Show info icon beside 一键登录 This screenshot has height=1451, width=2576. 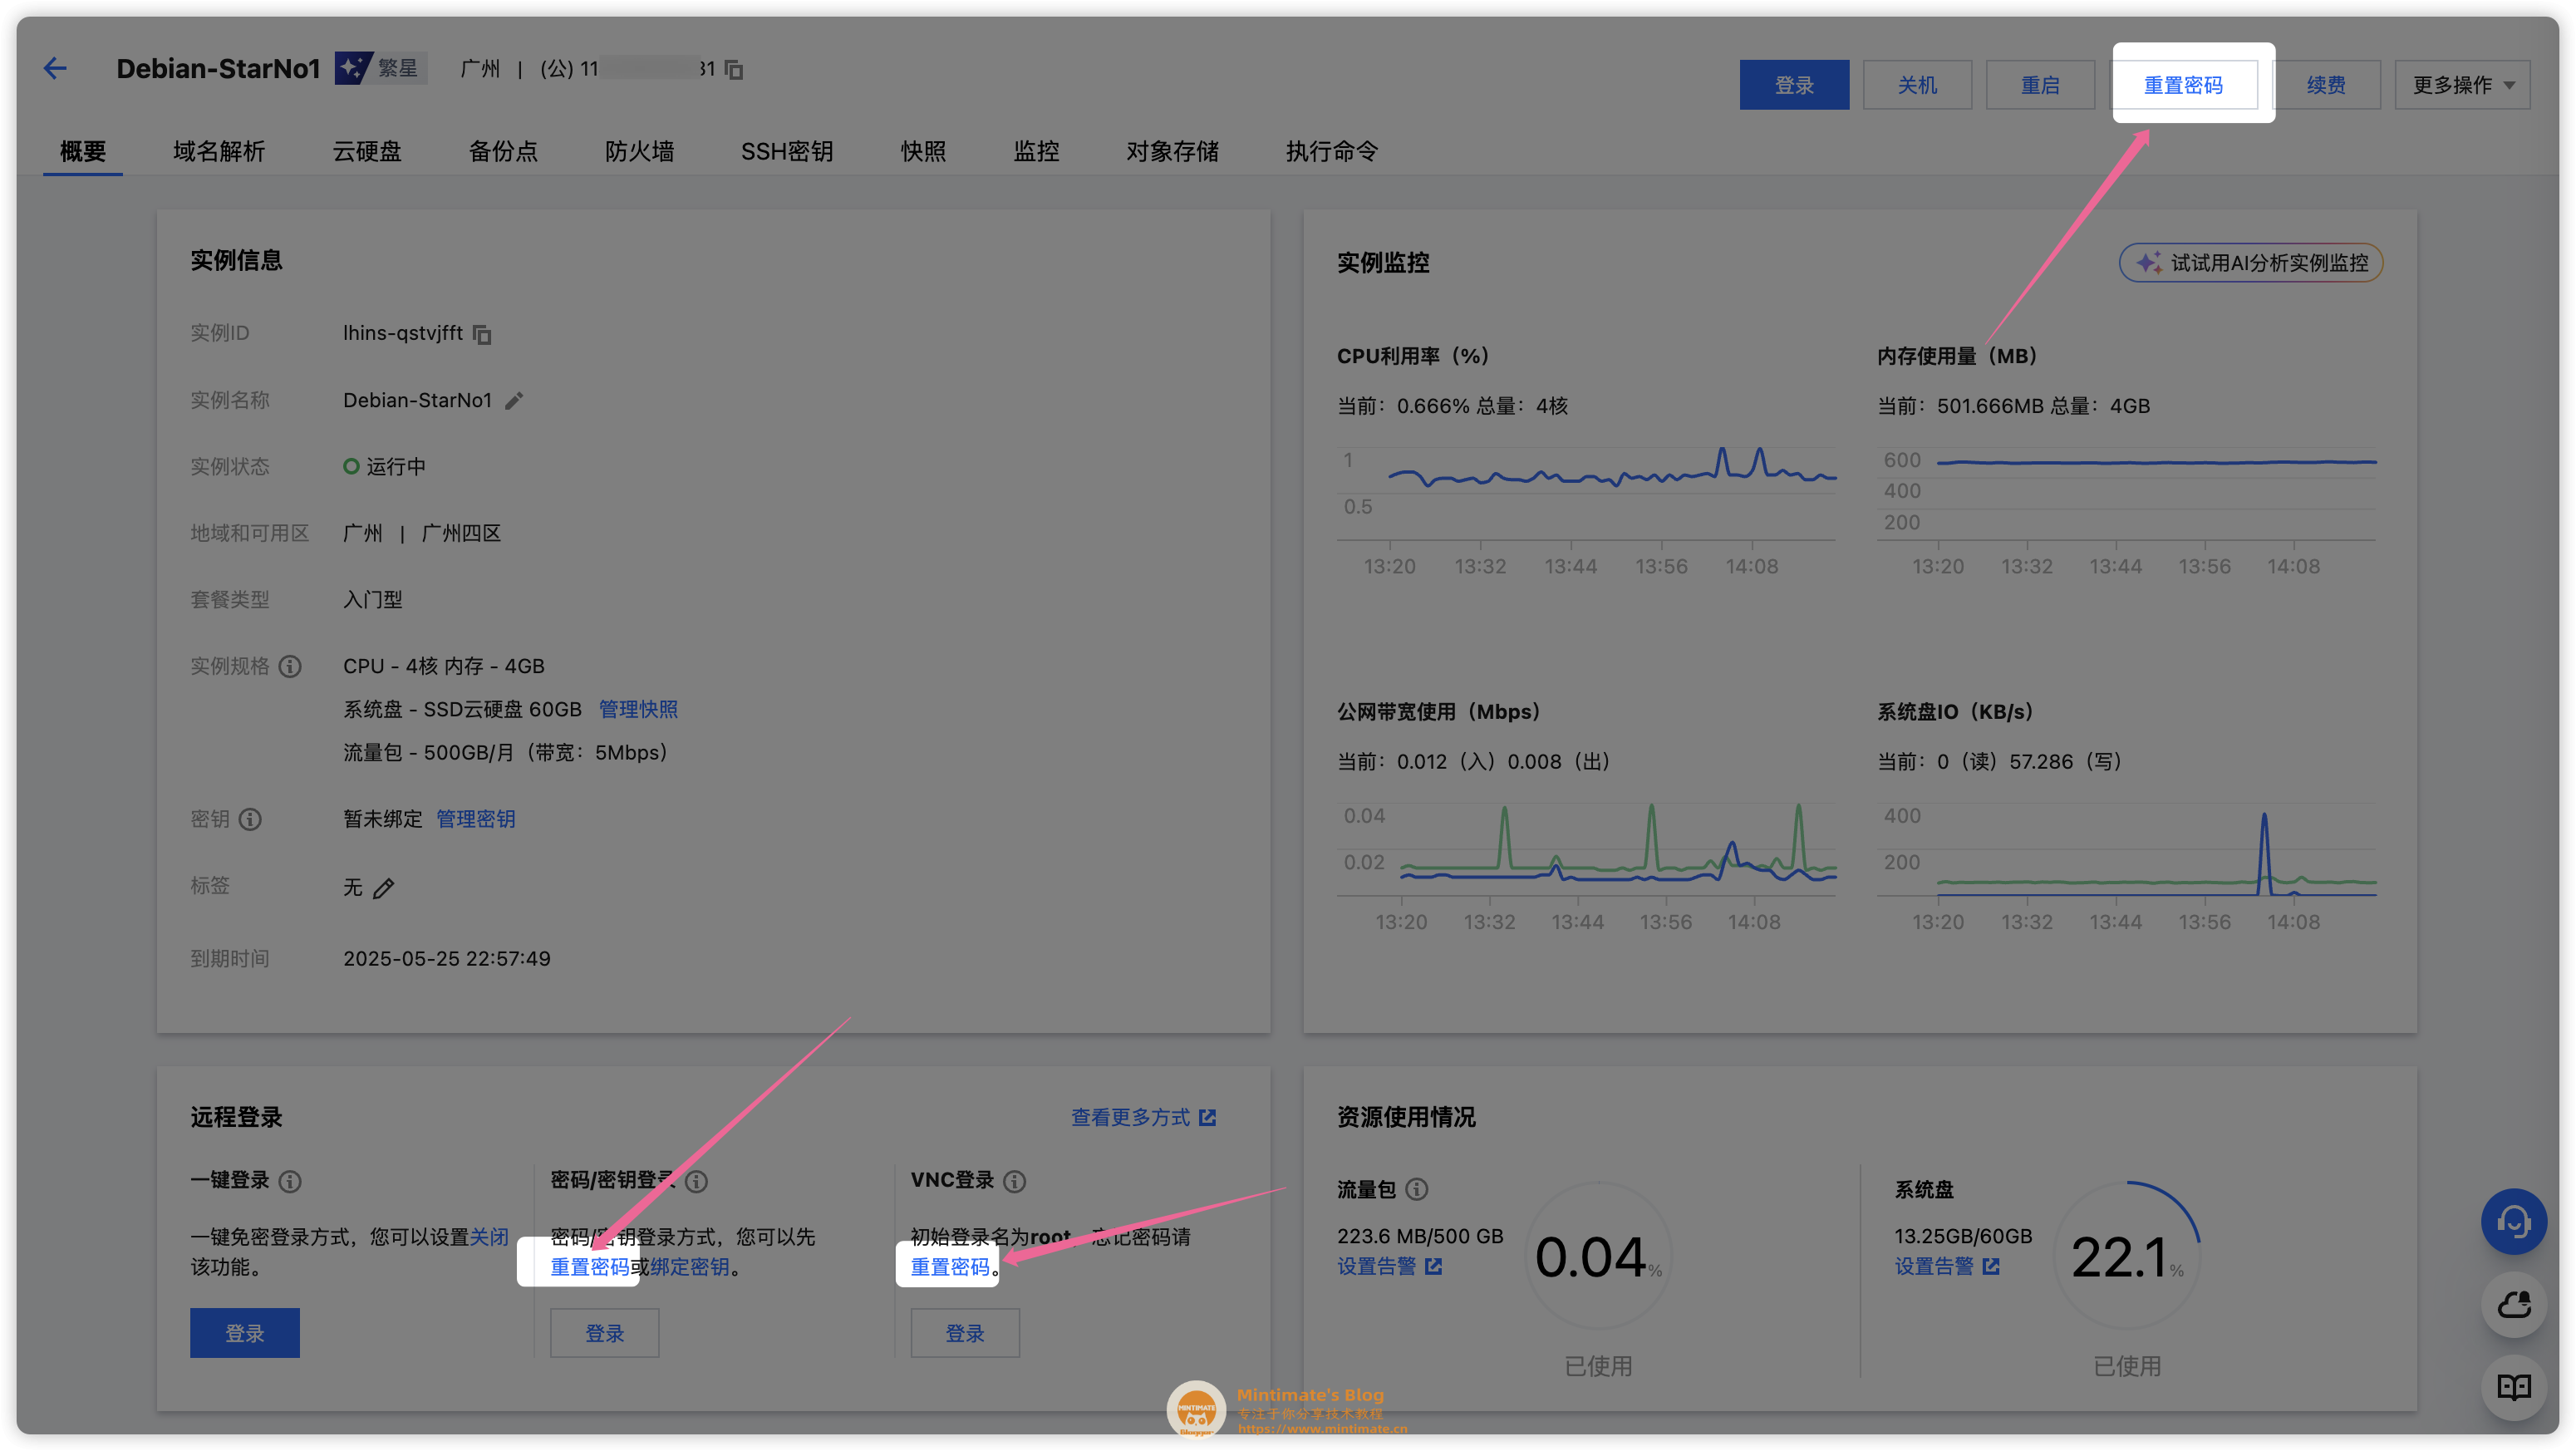(x=290, y=1182)
